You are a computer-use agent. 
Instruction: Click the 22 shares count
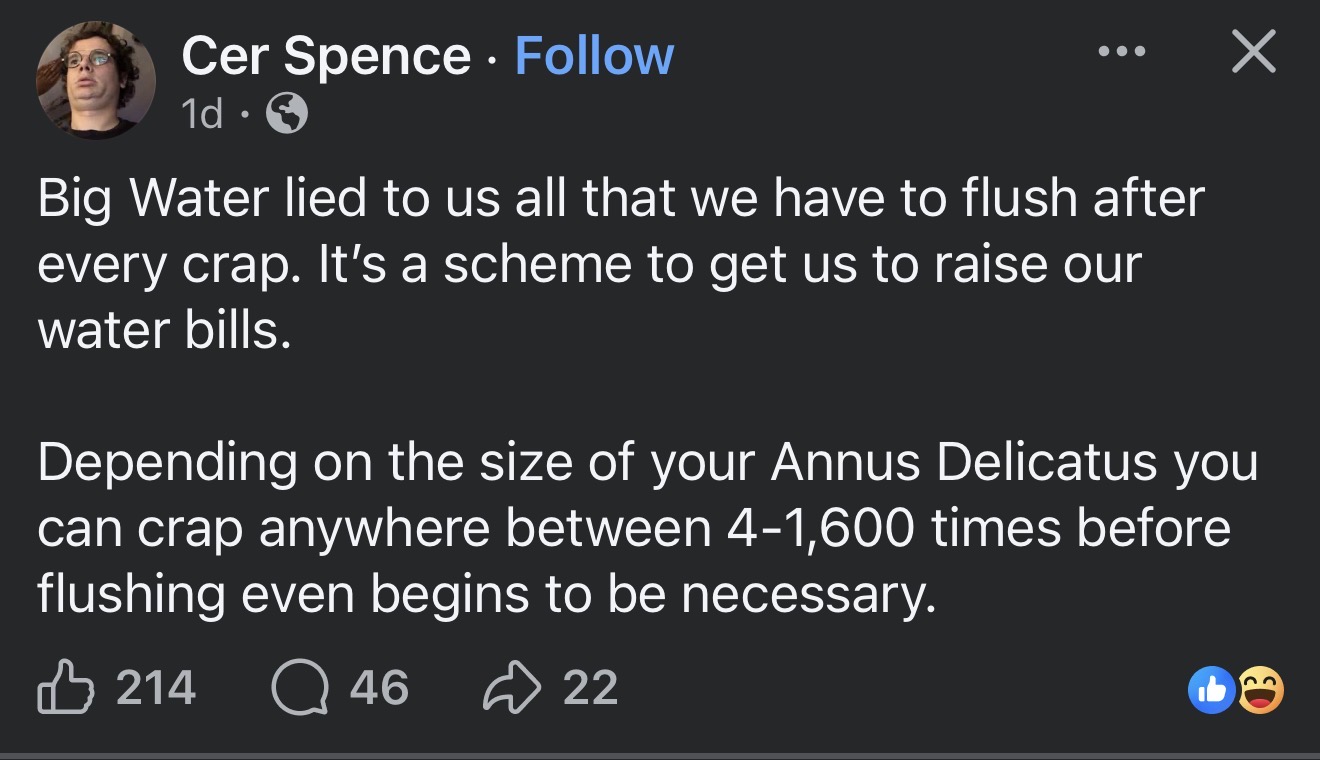[x=590, y=689]
